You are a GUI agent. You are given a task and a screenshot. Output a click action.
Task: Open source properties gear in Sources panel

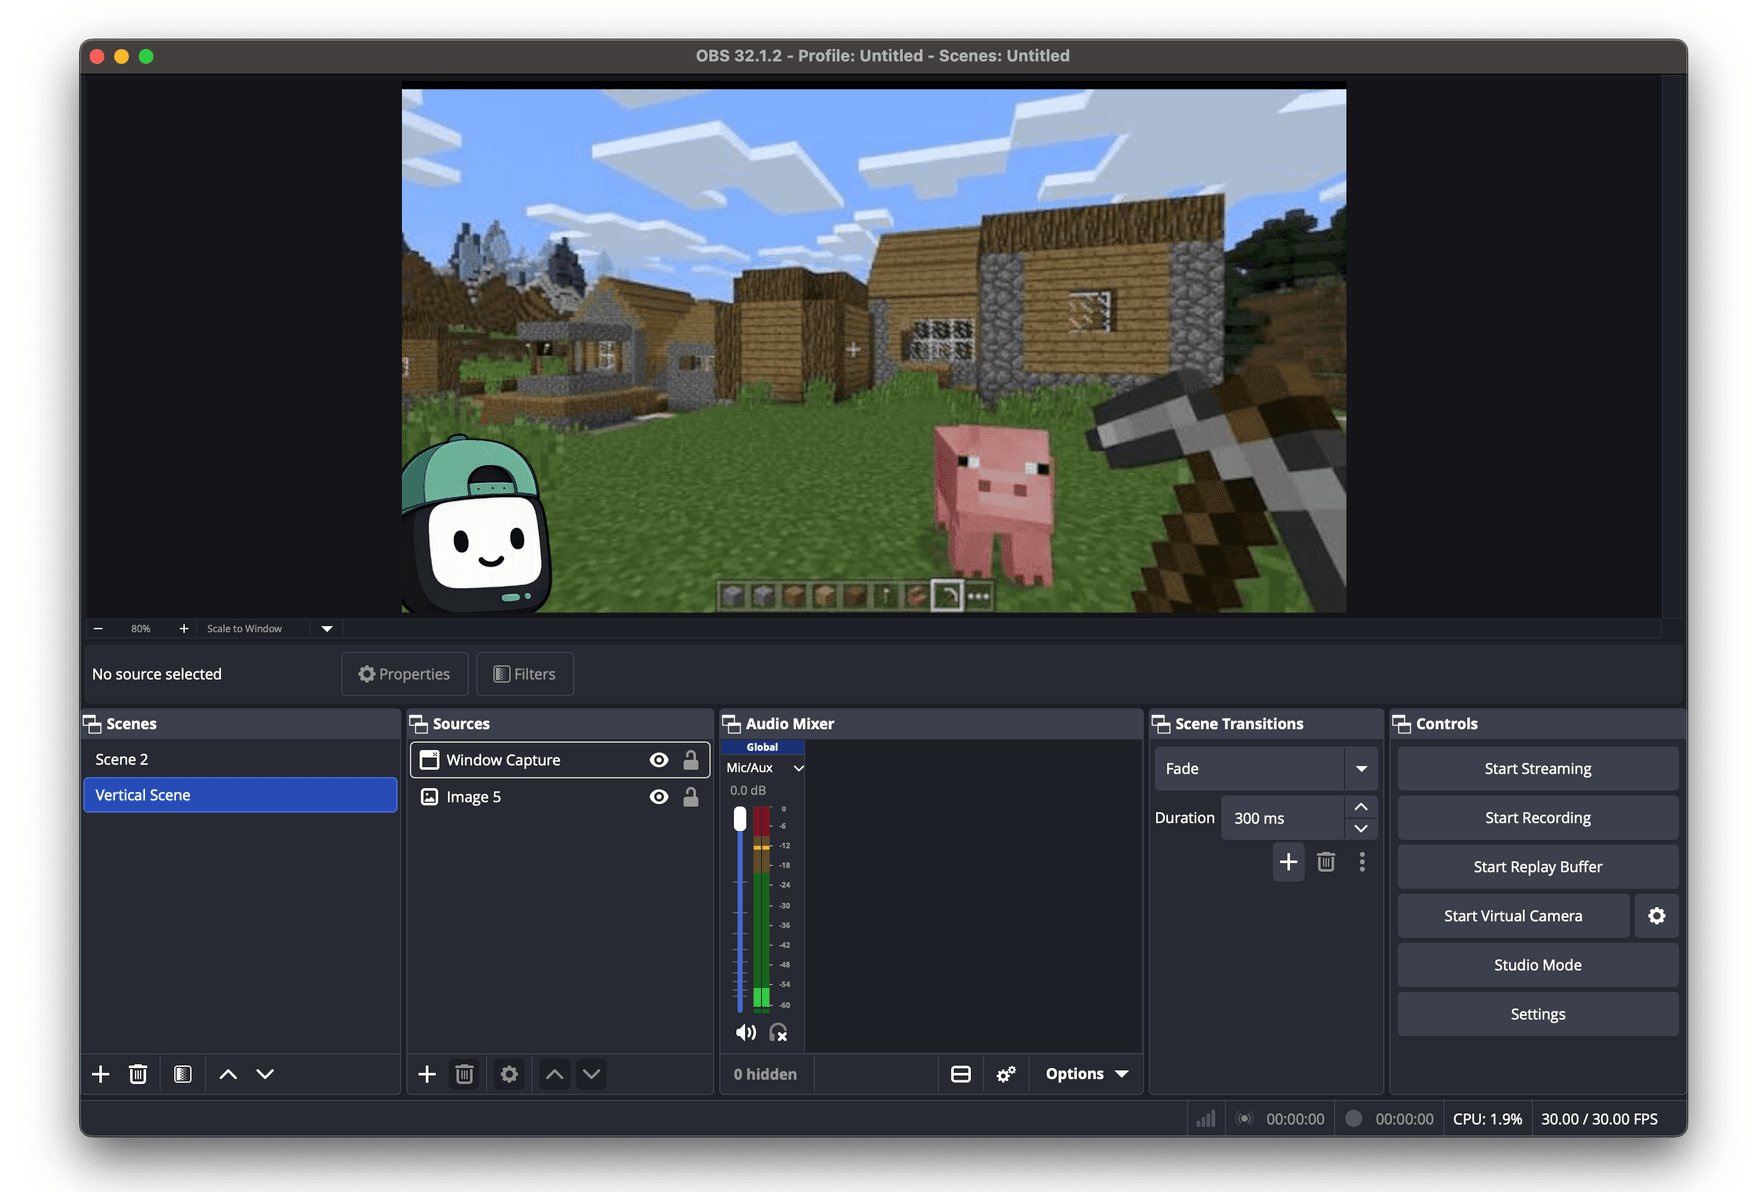[509, 1074]
